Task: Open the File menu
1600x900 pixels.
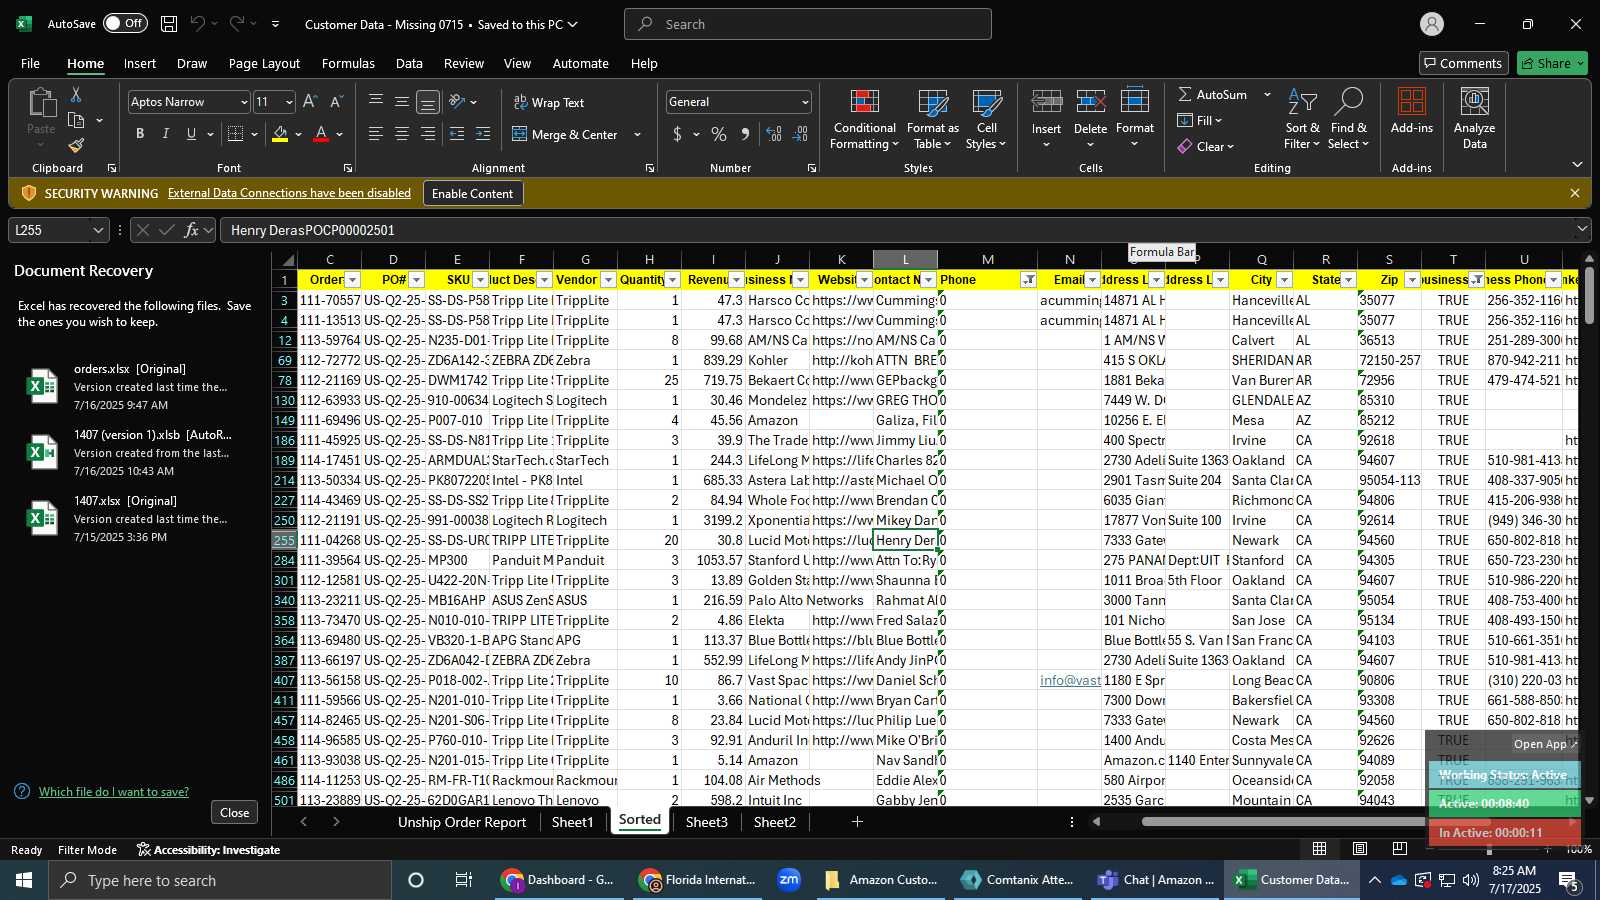Action: [30, 63]
